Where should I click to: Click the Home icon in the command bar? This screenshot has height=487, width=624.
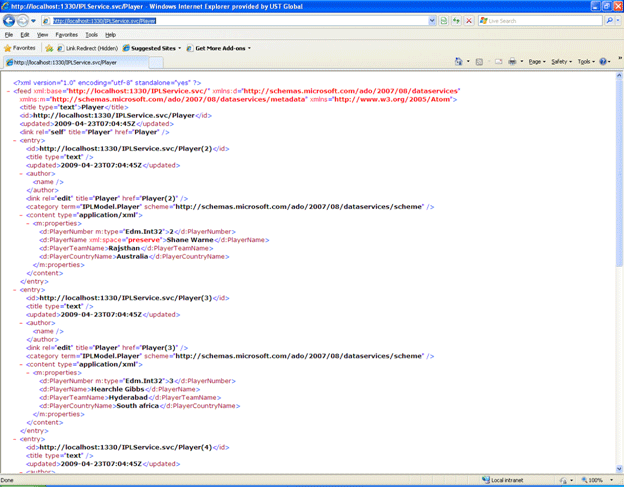click(459, 61)
